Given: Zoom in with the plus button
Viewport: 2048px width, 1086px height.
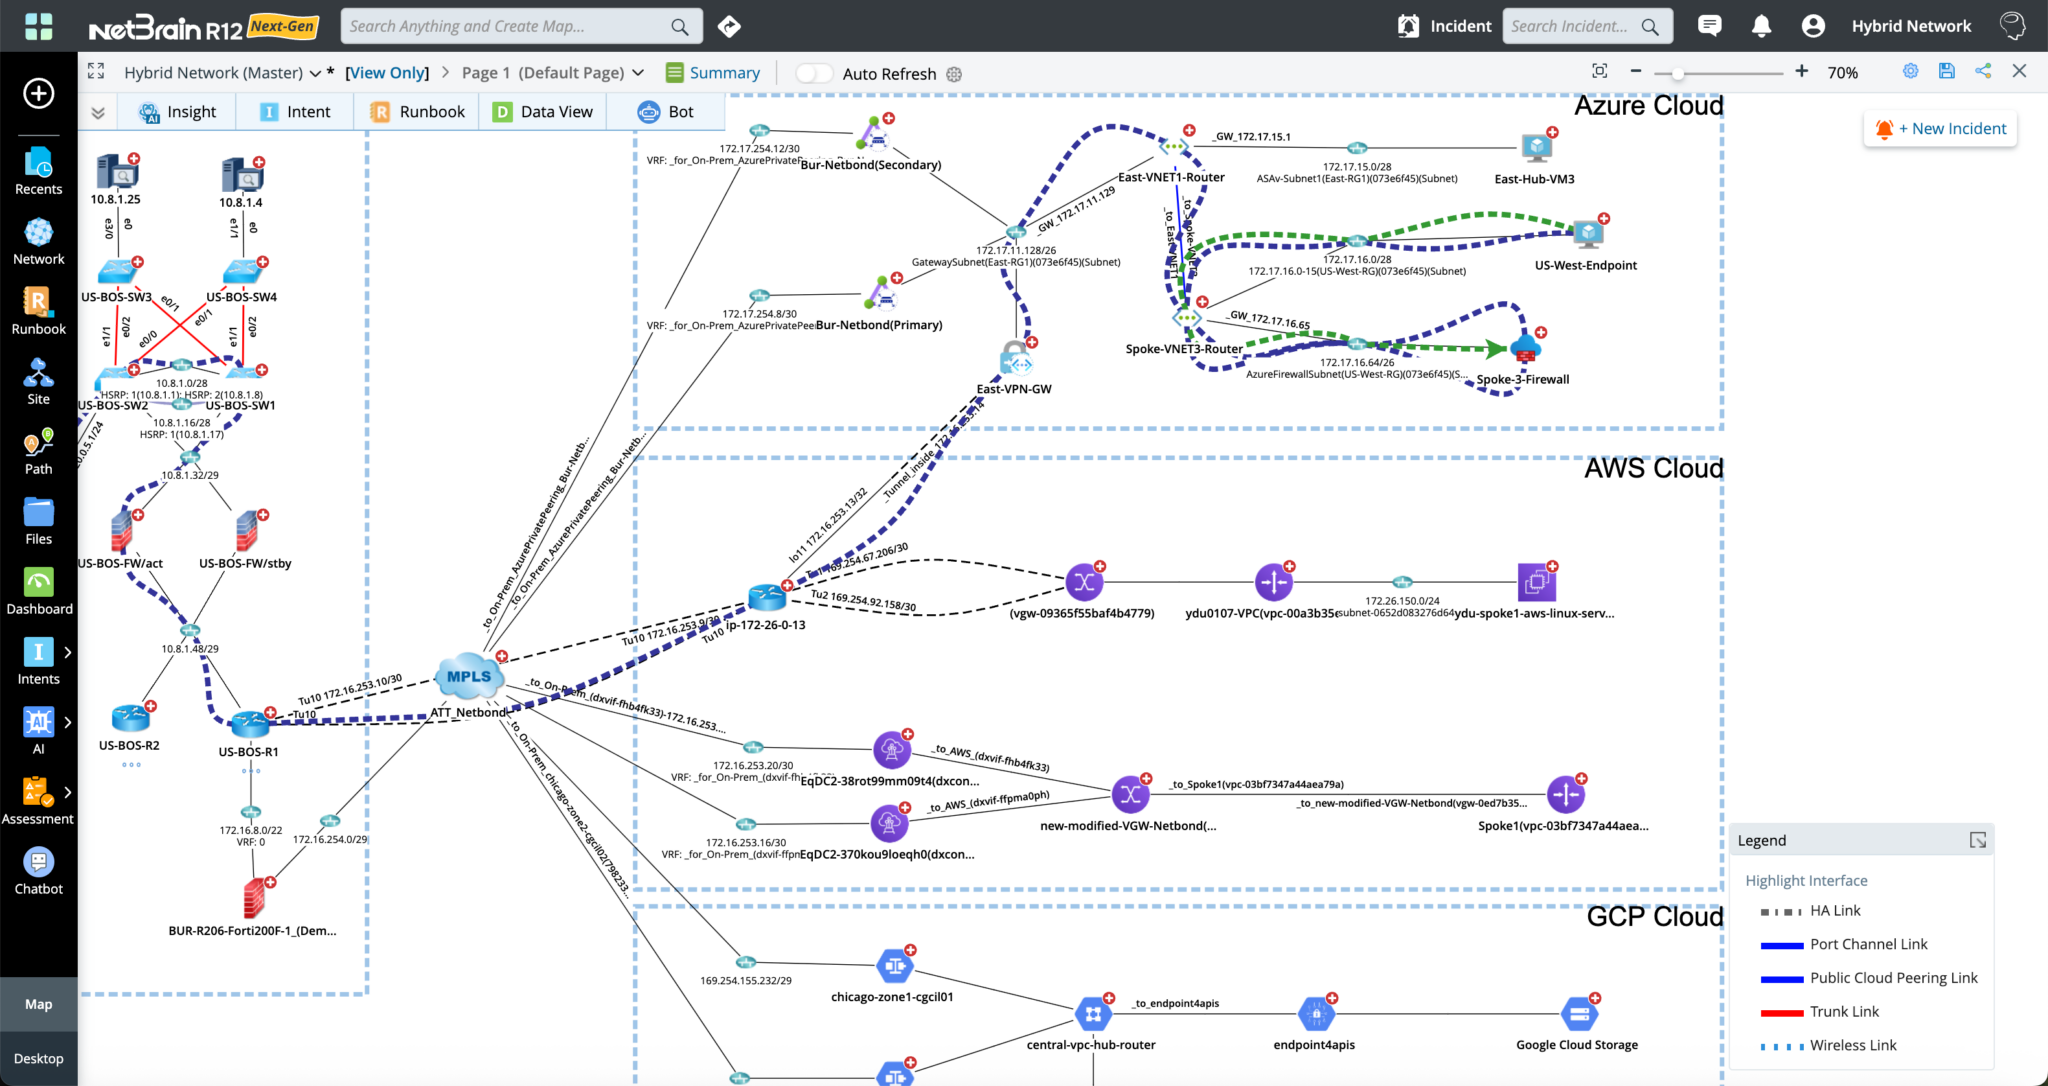Looking at the screenshot, I should click(x=1801, y=71).
